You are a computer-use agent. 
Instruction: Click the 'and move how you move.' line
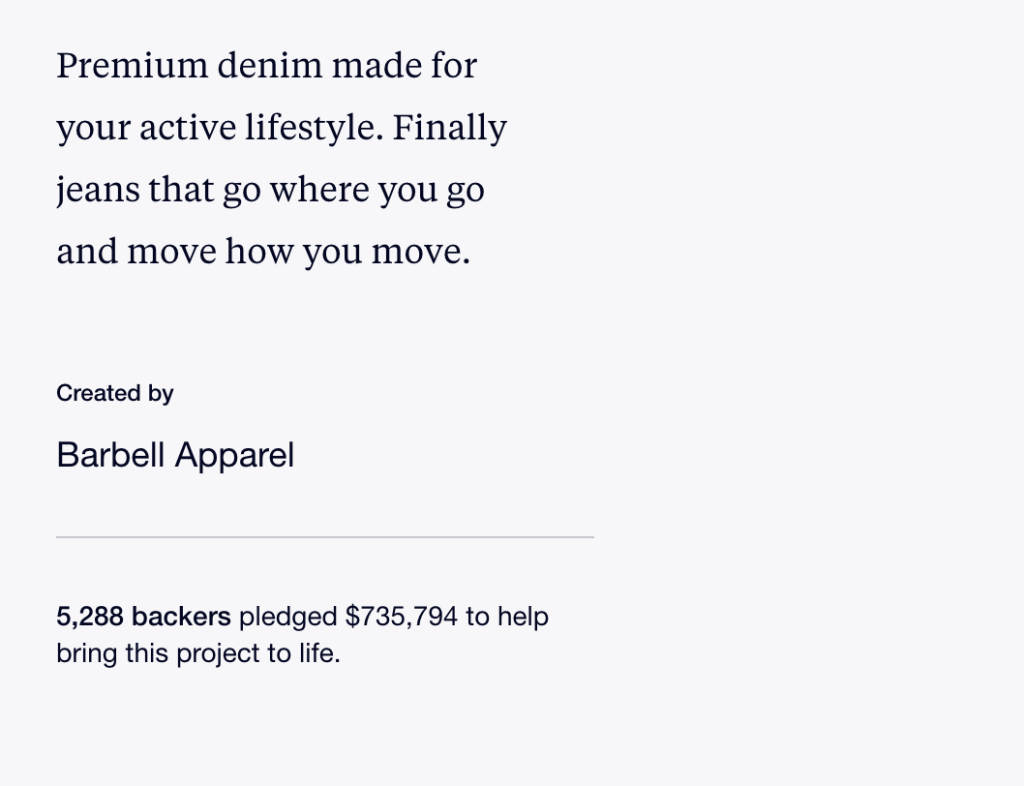click(263, 252)
